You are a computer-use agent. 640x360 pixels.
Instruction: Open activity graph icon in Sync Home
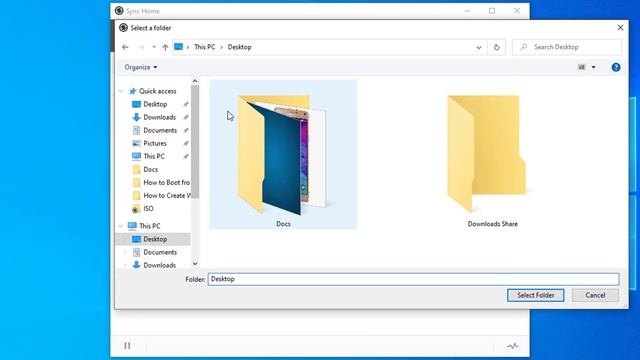coord(513,346)
